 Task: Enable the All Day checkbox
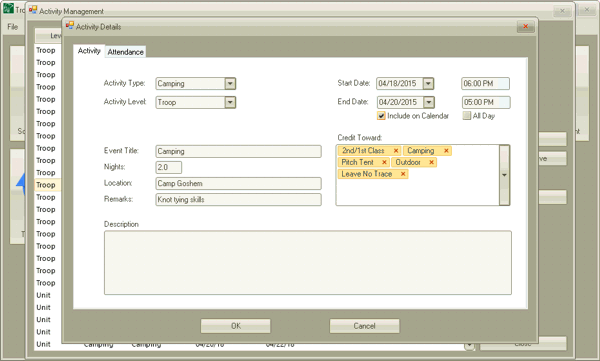click(466, 116)
